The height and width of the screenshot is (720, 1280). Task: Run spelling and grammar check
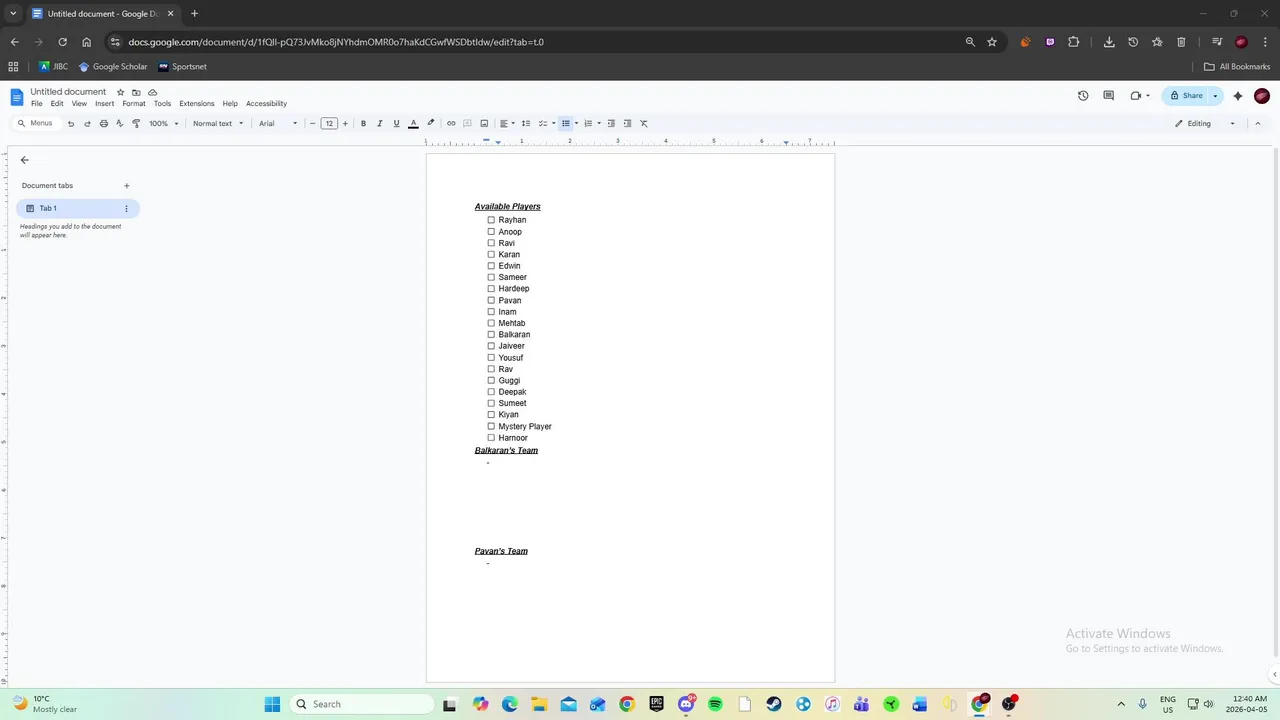(x=120, y=124)
